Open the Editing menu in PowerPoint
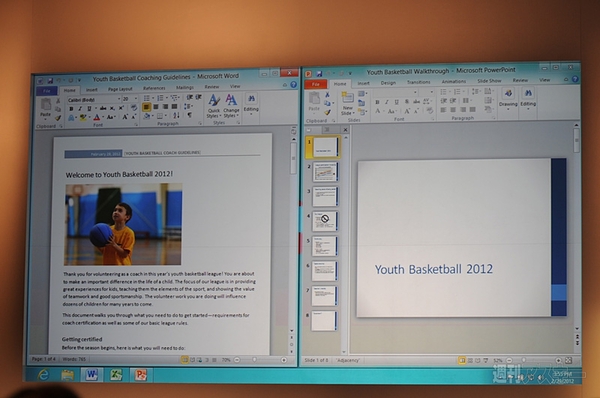 coord(528,99)
